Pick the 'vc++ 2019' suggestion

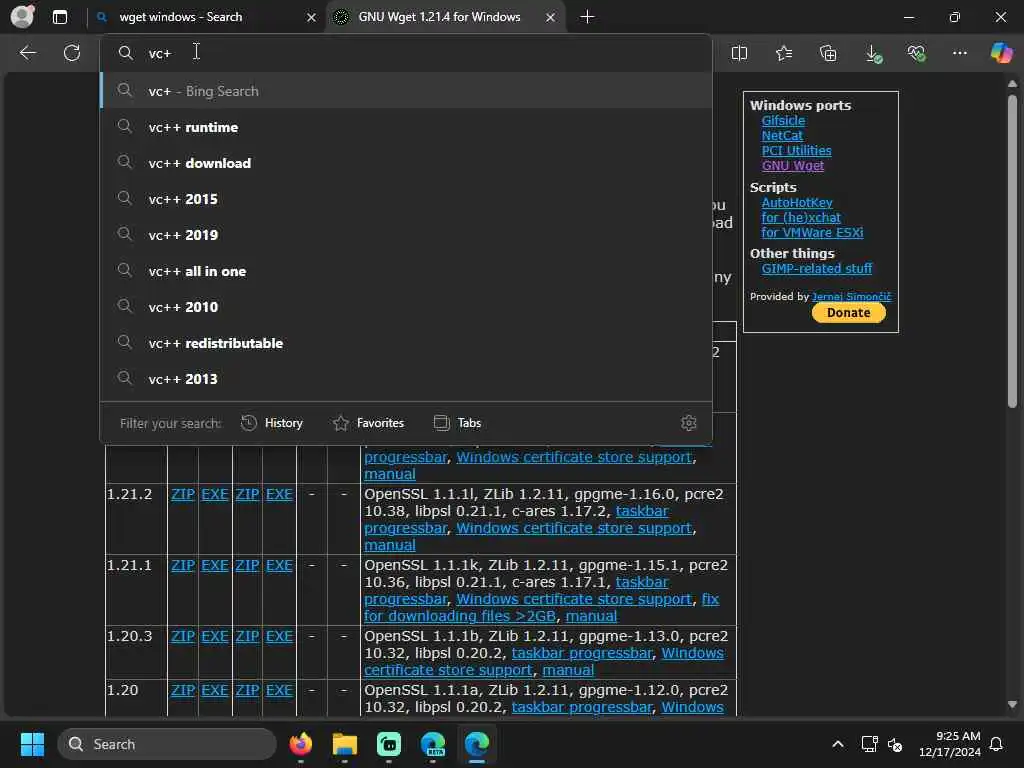coord(406,234)
